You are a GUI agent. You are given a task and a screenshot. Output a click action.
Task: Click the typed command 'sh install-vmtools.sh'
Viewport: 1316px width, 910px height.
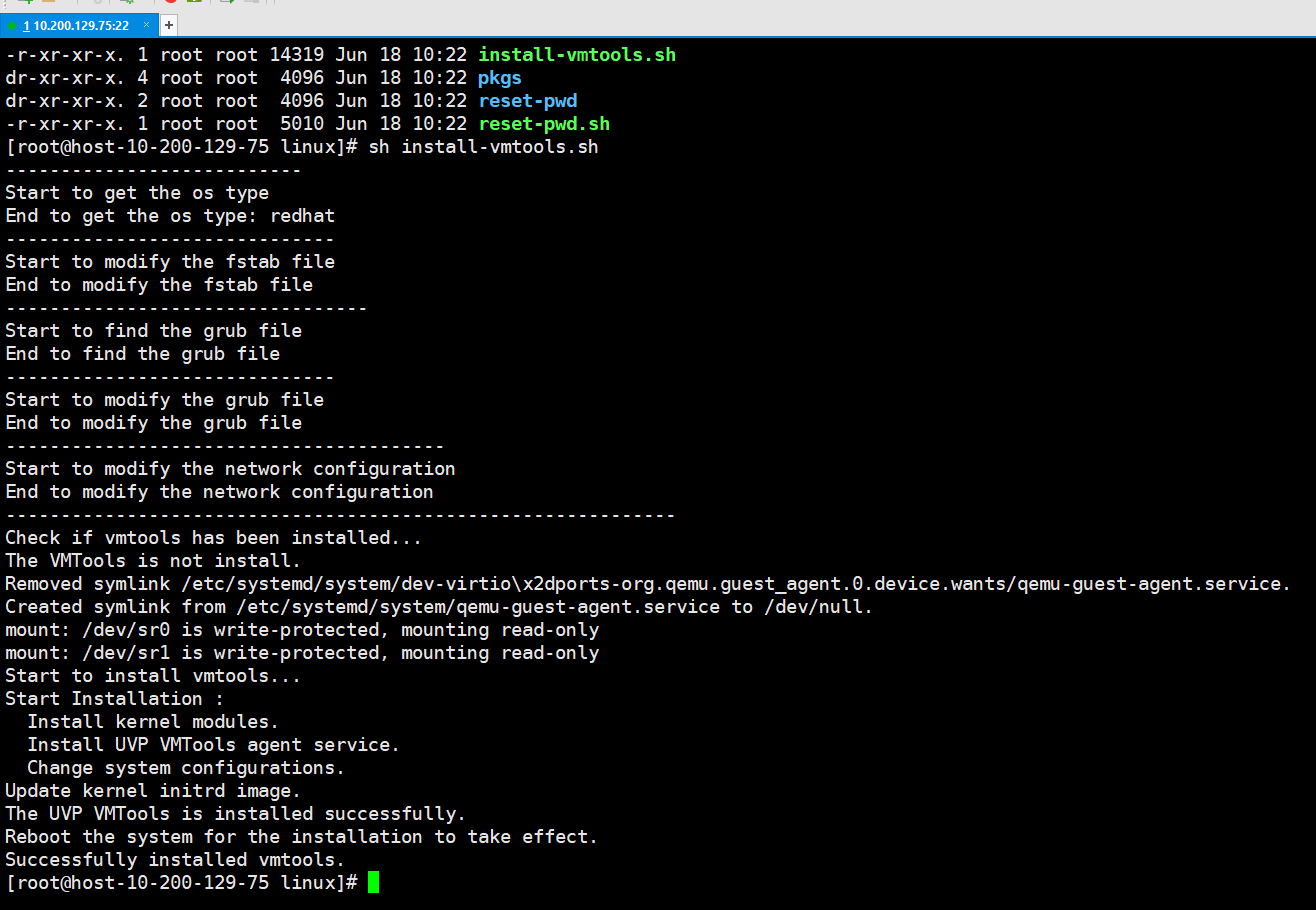coord(483,147)
